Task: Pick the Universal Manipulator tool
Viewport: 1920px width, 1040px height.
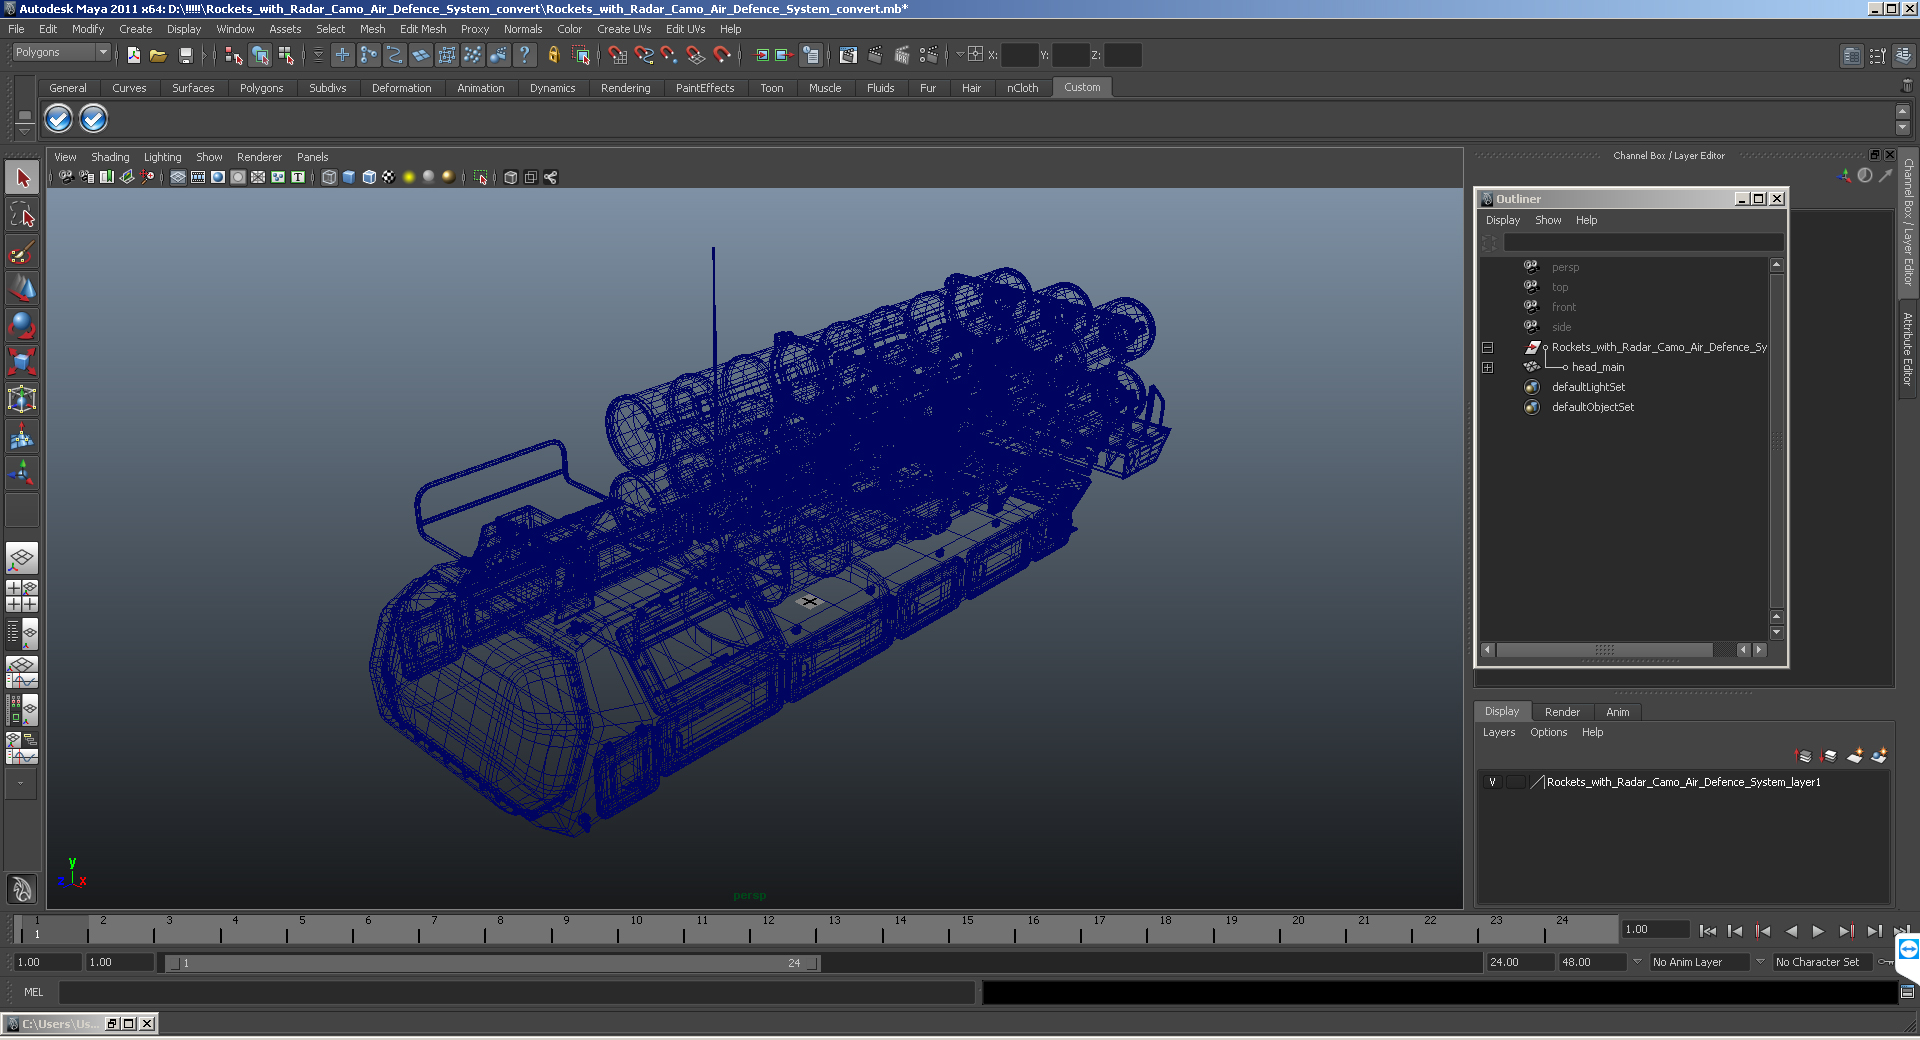Action: 22,399
